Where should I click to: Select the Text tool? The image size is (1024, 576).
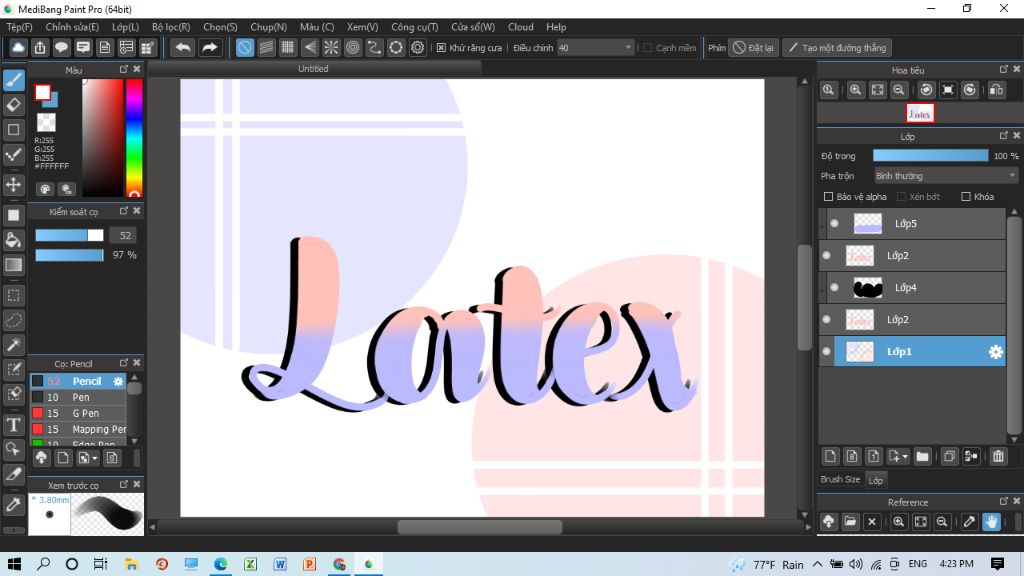[x=14, y=425]
